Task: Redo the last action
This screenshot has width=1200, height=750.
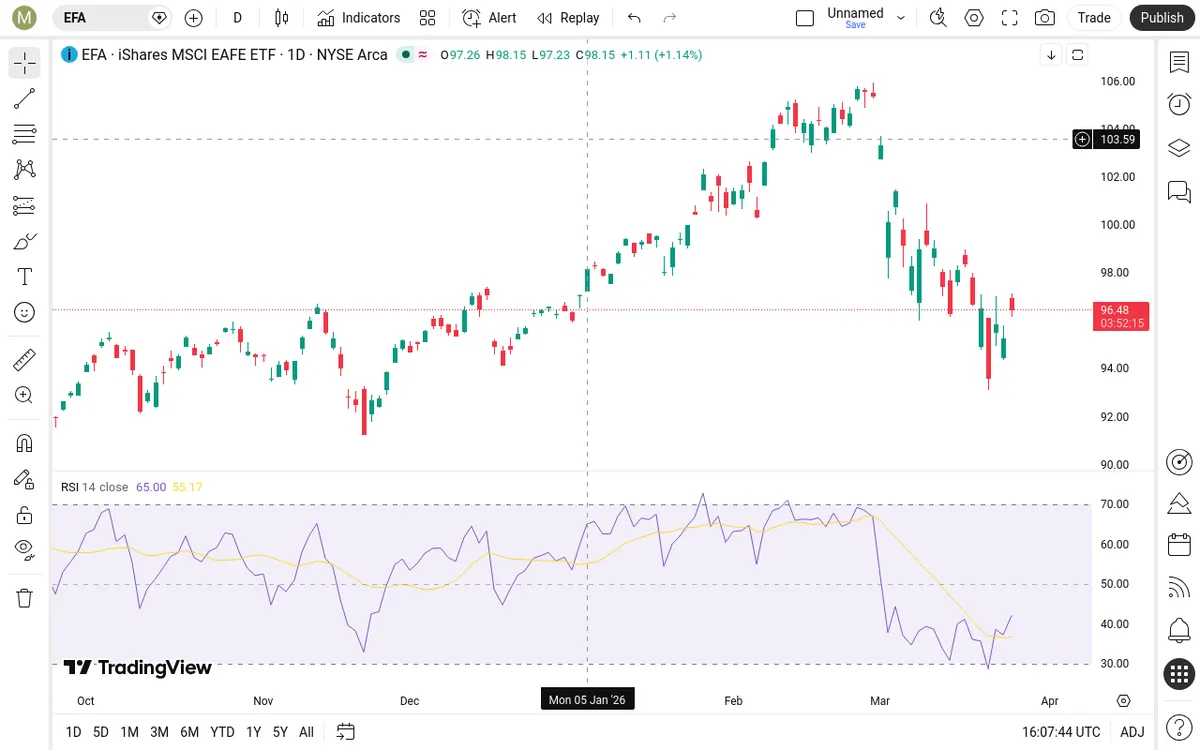Action: point(670,18)
